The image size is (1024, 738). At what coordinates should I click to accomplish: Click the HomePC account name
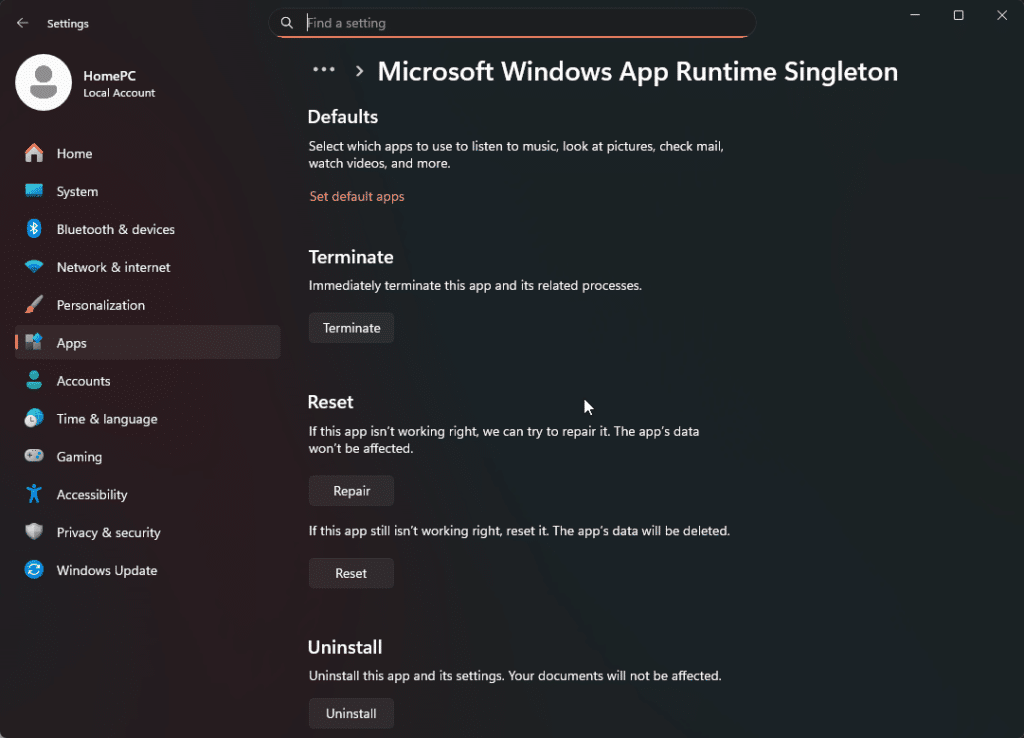(x=110, y=76)
